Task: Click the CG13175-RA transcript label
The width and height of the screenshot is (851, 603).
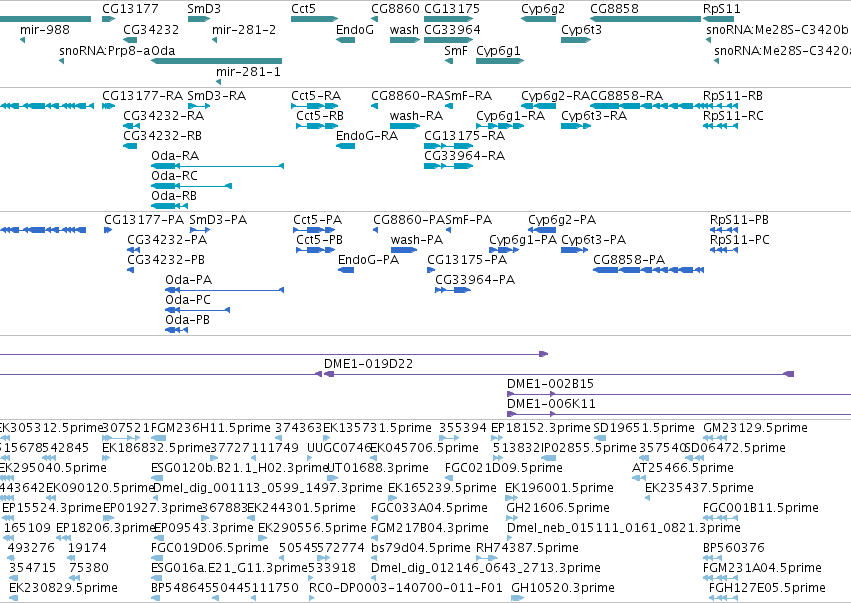Action: pos(465,136)
